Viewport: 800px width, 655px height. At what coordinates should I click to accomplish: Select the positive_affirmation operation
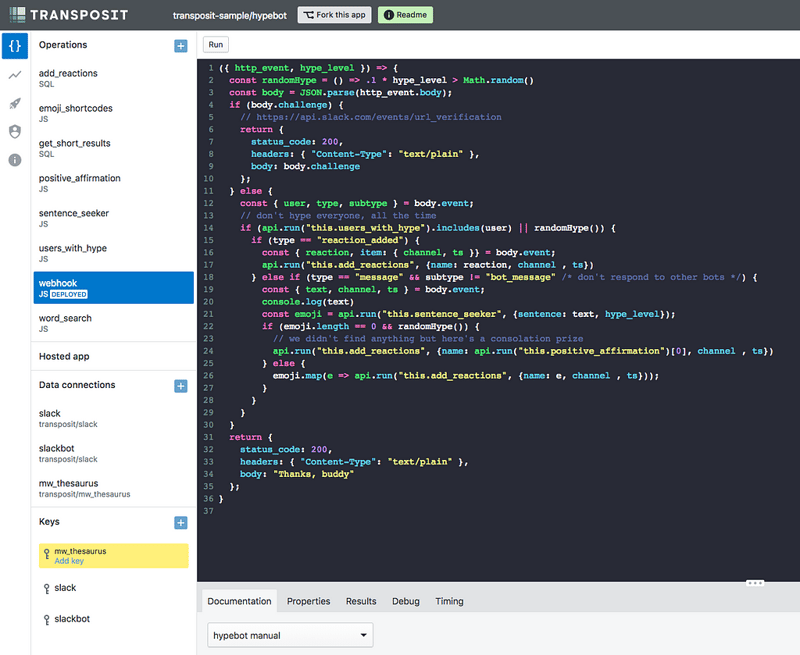coord(113,183)
